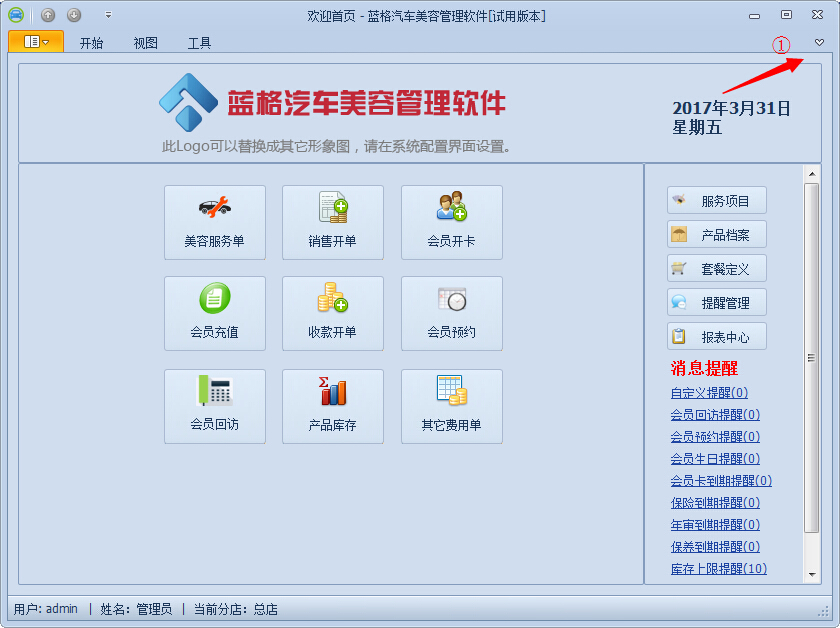This screenshot has width=840, height=628.
Task: Click the 2017年3月31日 date text
Action: [731, 108]
